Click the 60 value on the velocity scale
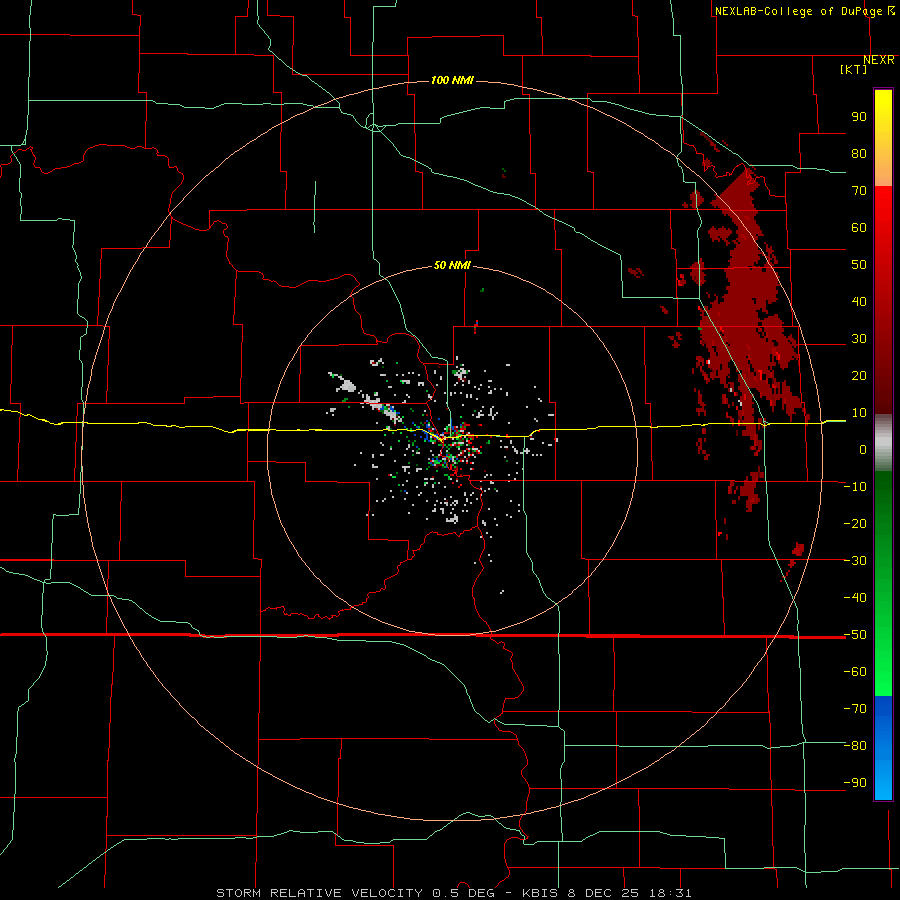The image size is (900, 900). 859,227
